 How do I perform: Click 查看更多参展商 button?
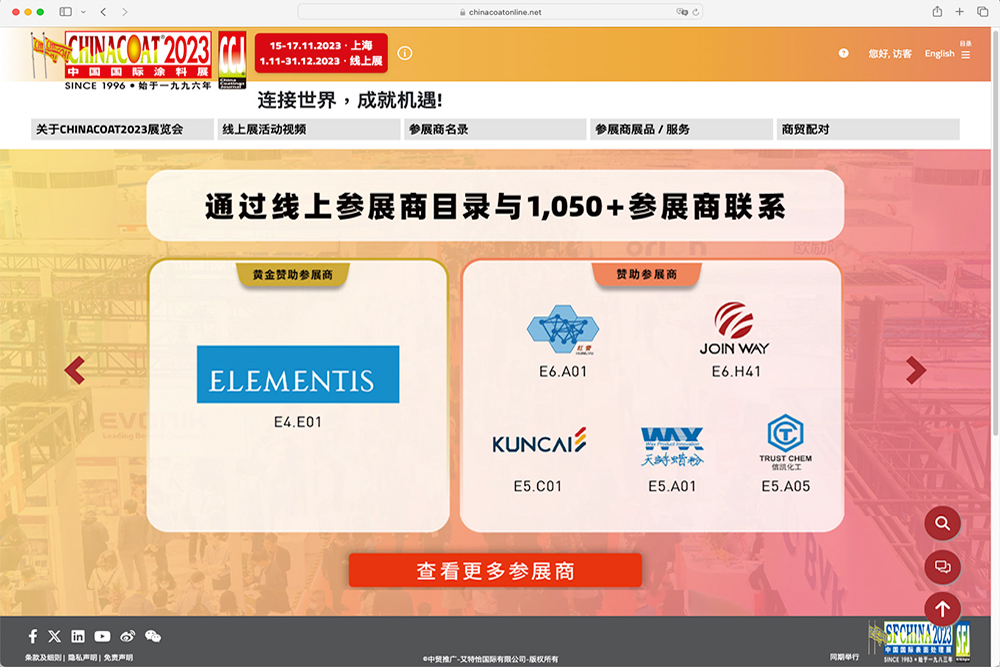tap(496, 570)
